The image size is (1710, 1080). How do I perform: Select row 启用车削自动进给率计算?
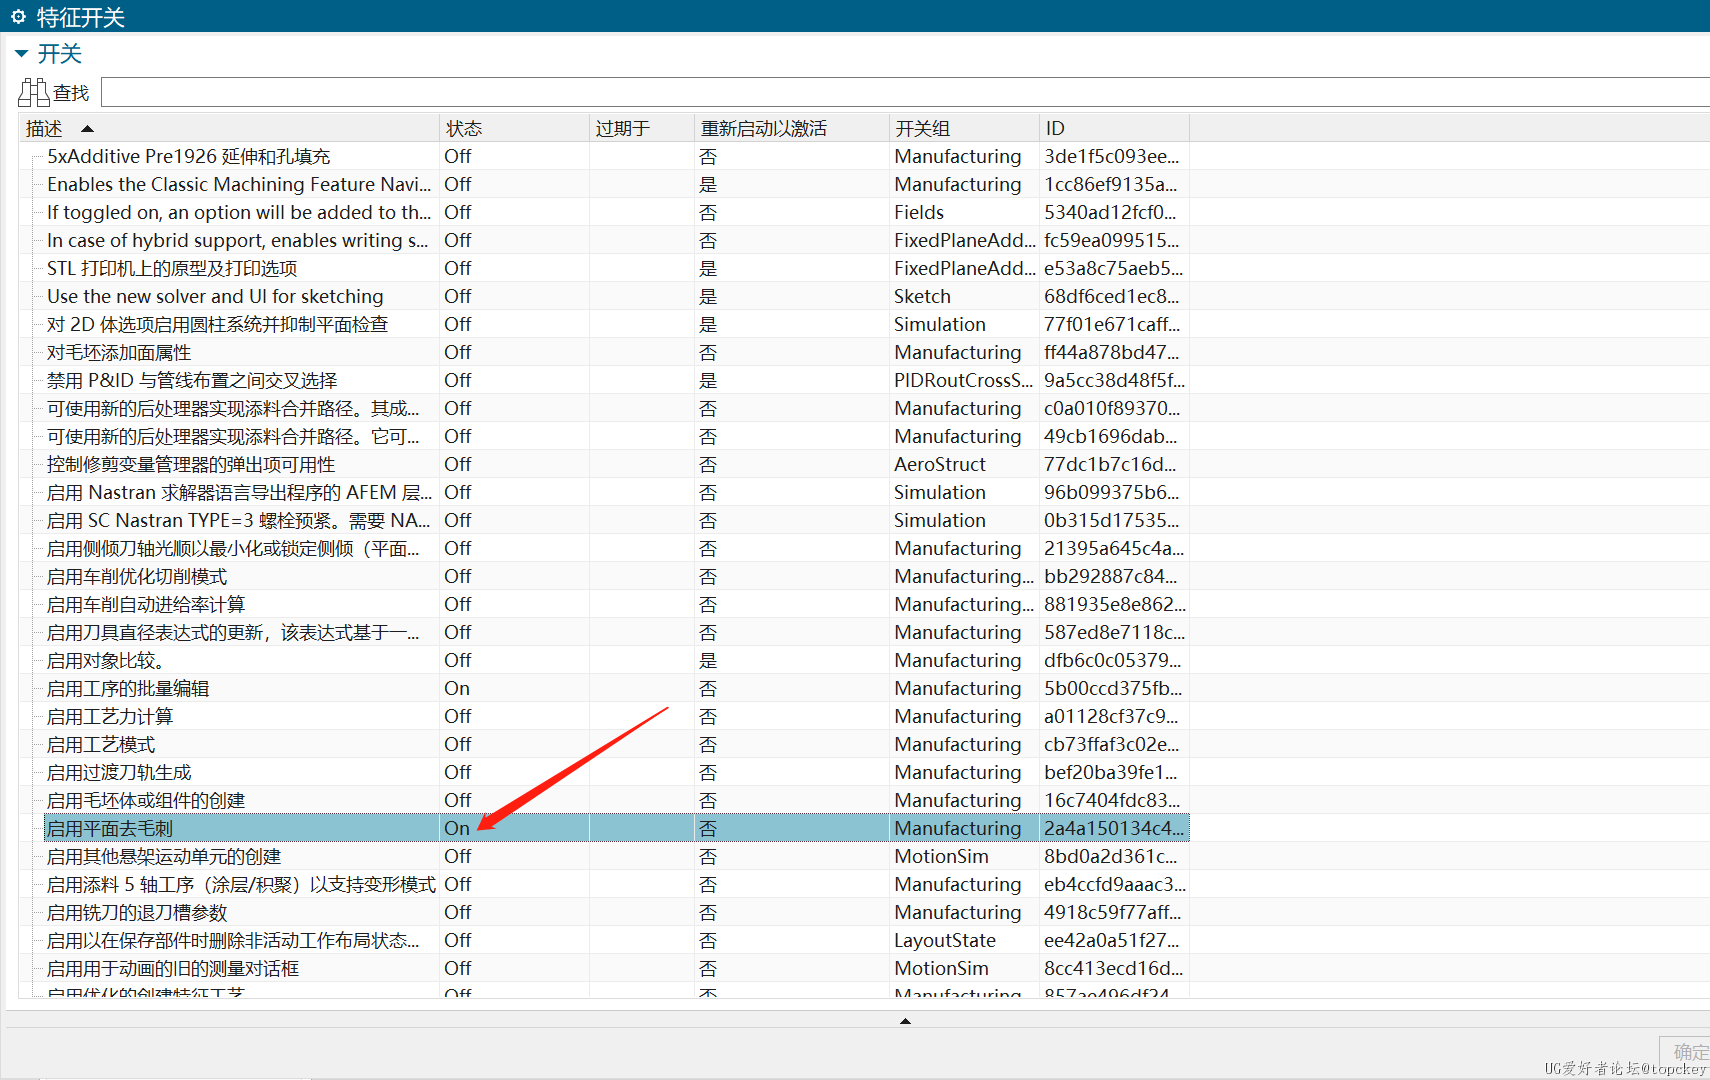(x=617, y=604)
